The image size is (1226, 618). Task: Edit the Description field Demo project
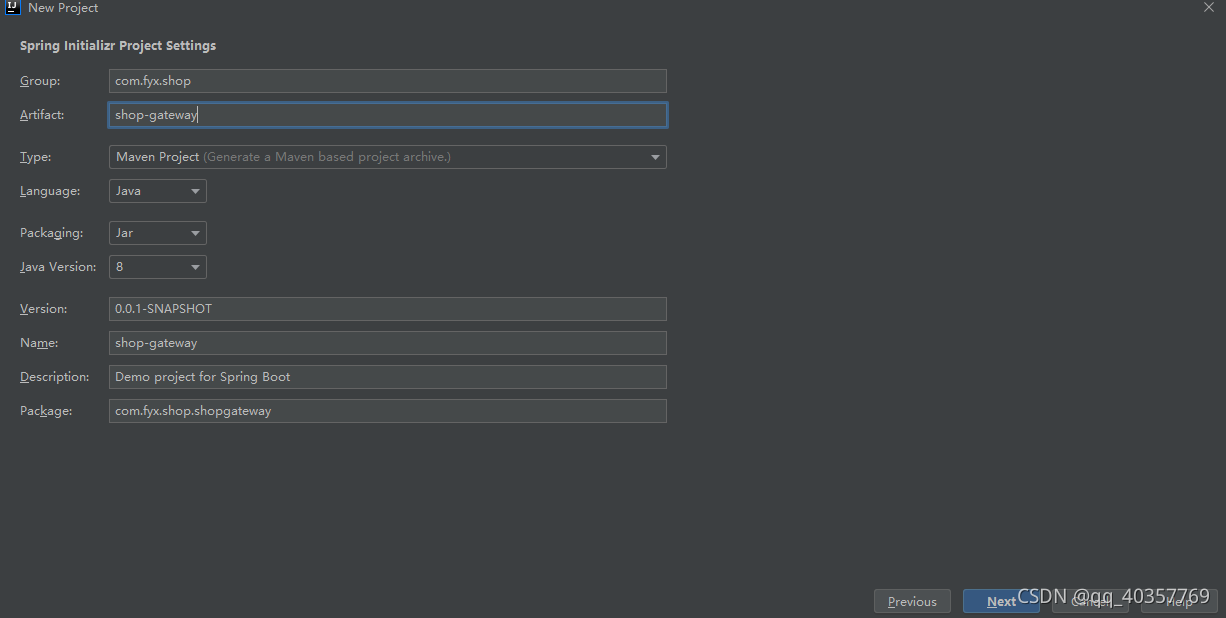[x=388, y=377]
